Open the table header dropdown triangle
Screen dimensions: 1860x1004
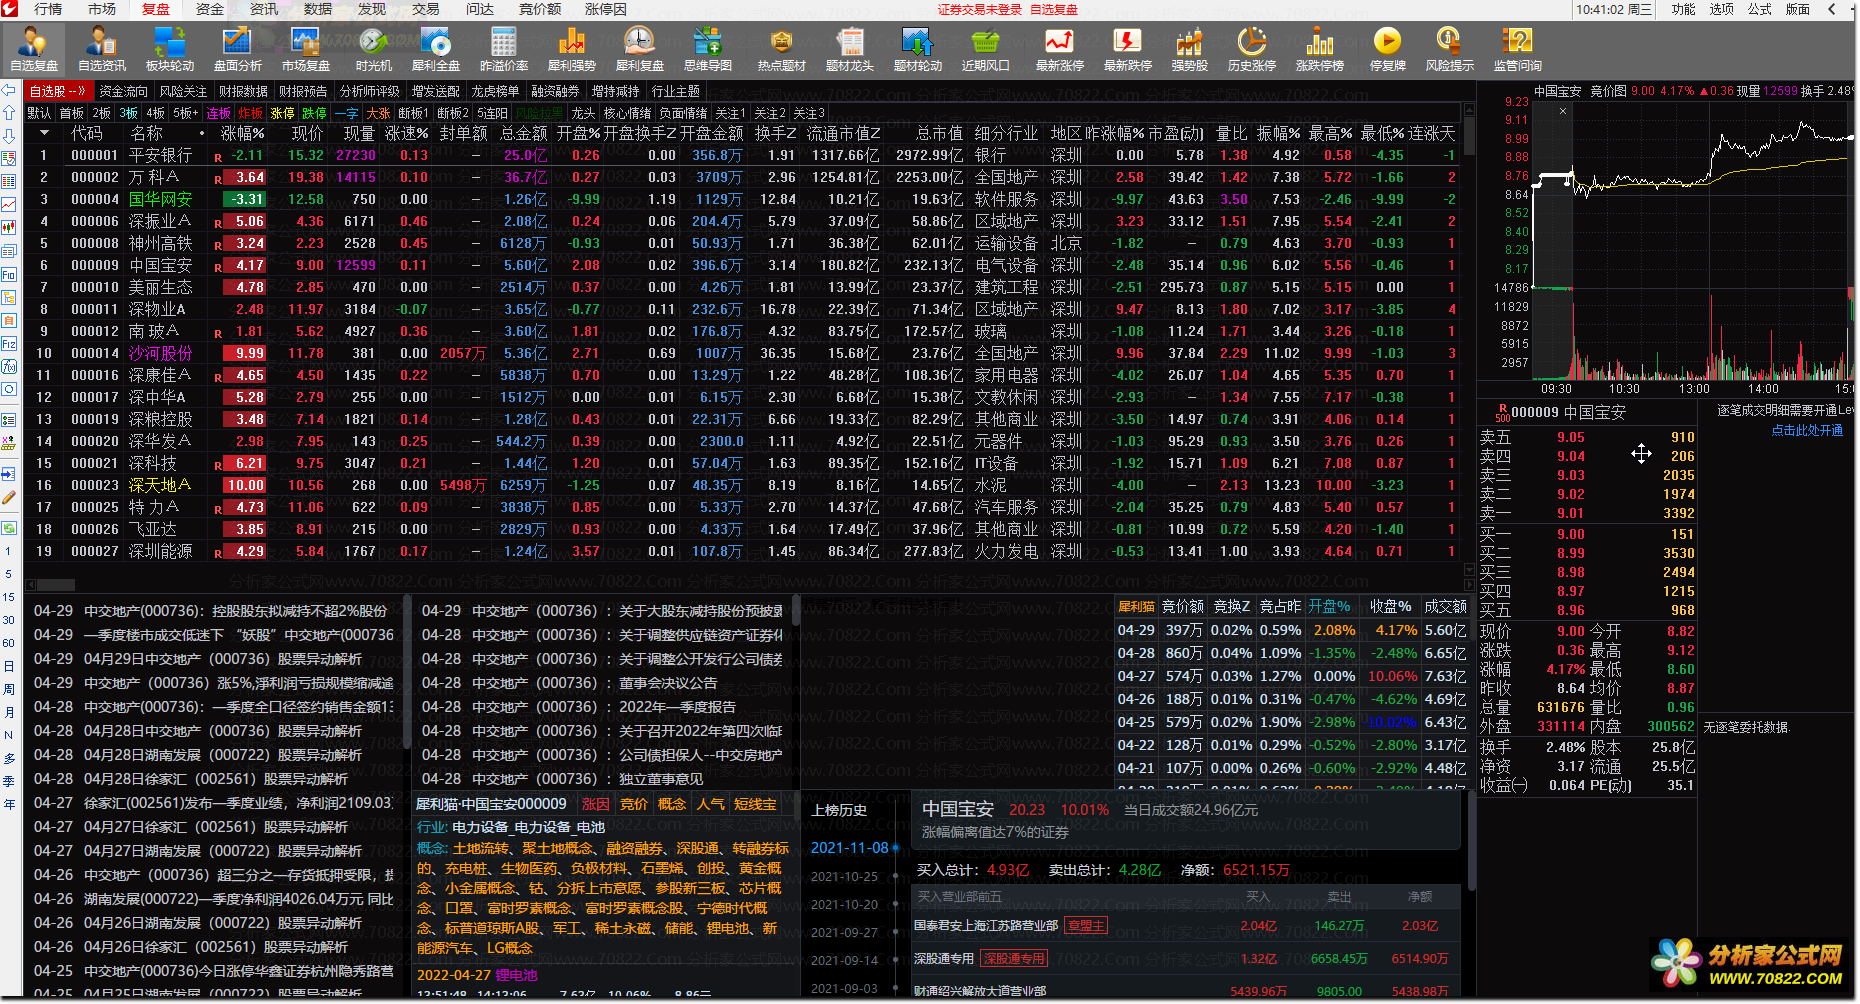pyautogui.click(x=44, y=133)
